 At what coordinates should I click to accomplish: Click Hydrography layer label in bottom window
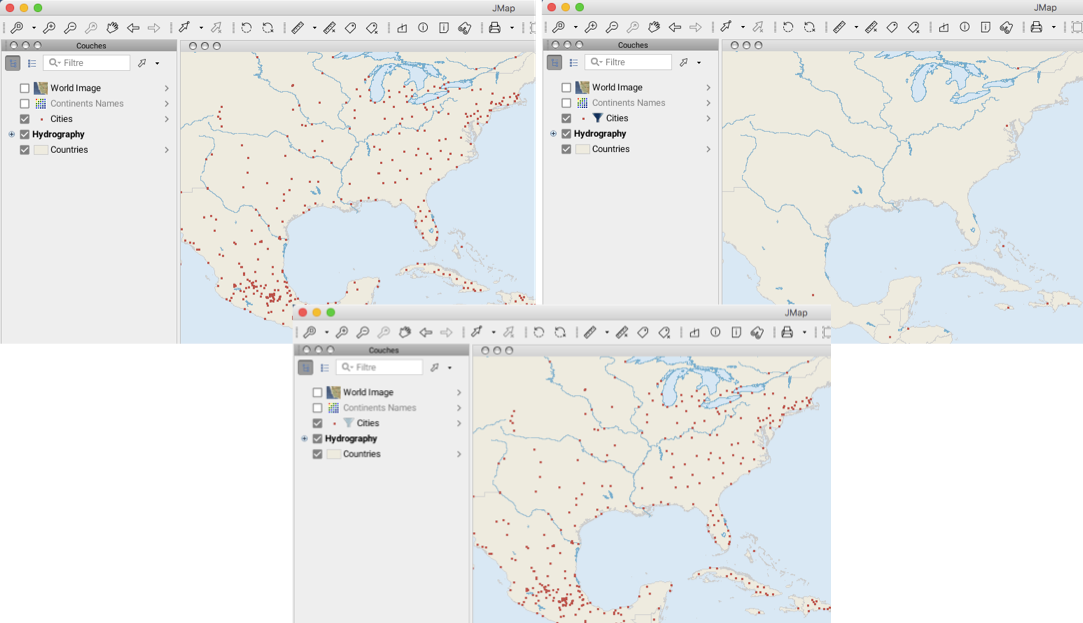pyautogui.click(x=351, y=439)
